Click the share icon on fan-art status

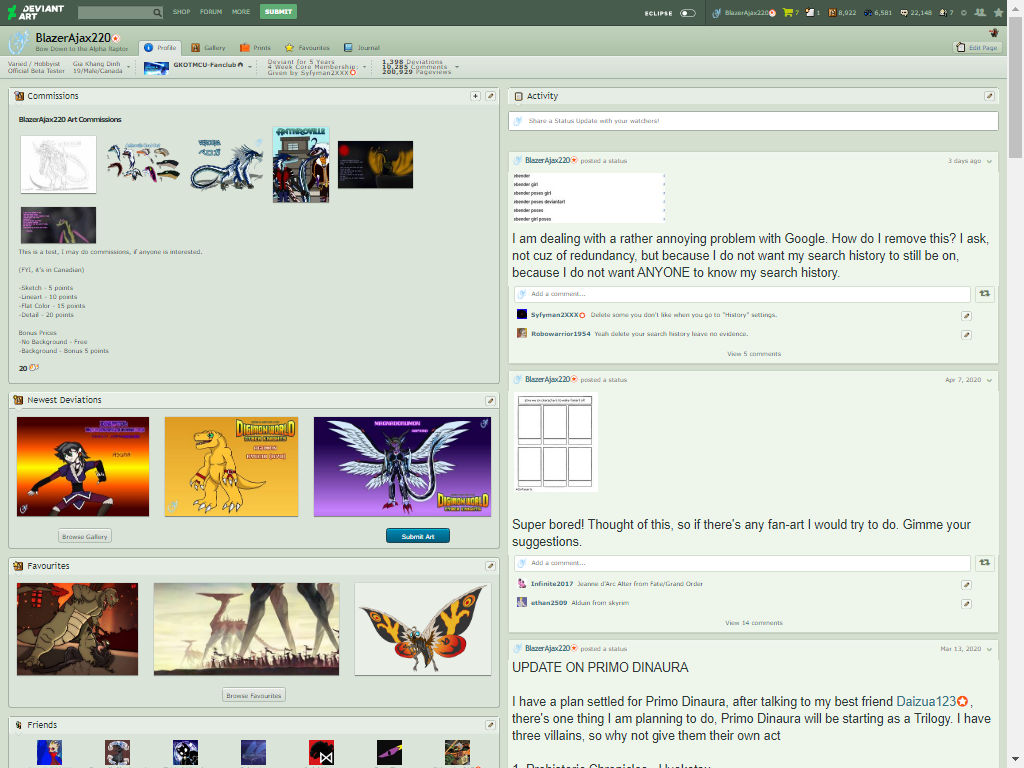click(x=985, y=563)
